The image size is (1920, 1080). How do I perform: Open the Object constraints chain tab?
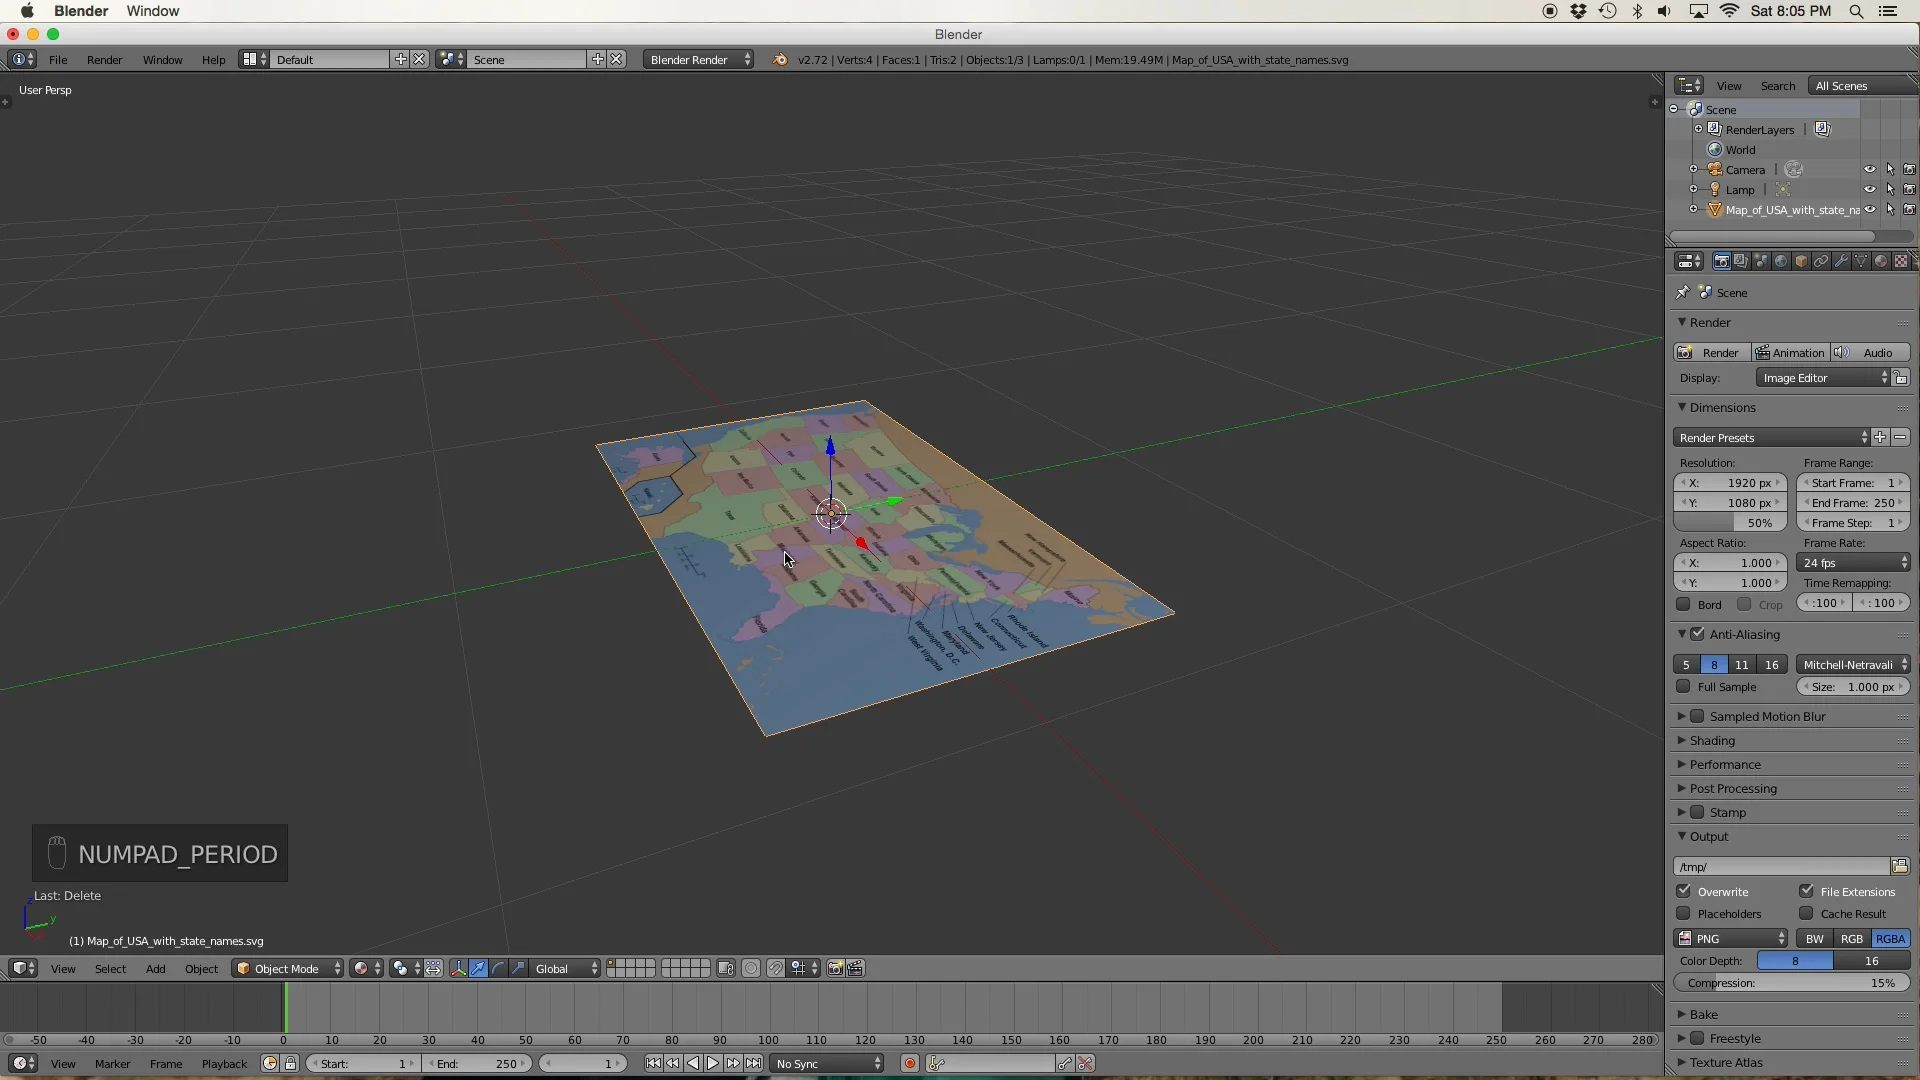(1821, 261)
